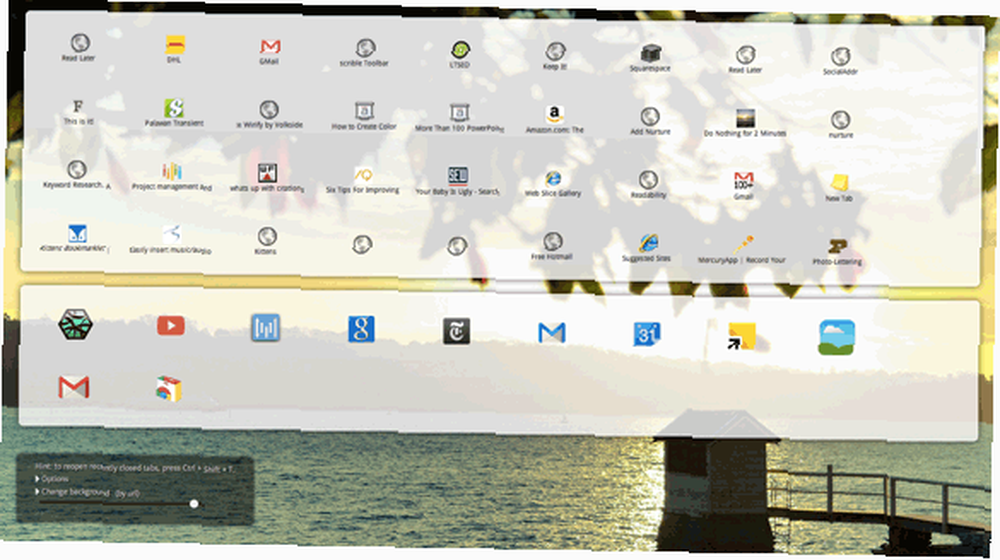Open the scrible Toolbar bookmark
Screen dimensions: 1000x560
point(365,53)
